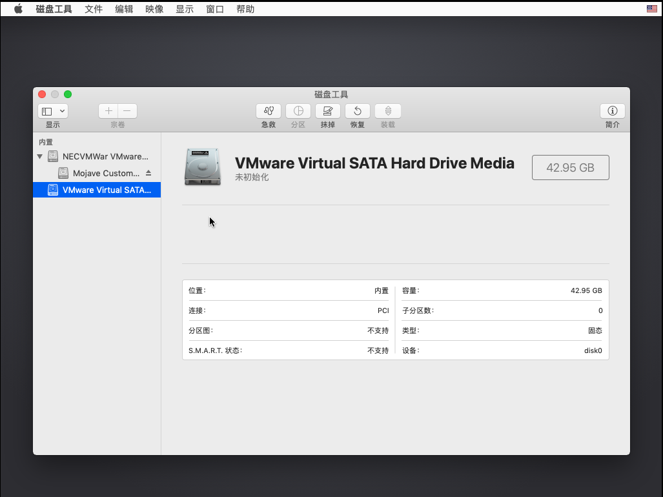Click the Mount (装载) toolbar icon
Screen dimensions: 663x497
click(388, 111)
